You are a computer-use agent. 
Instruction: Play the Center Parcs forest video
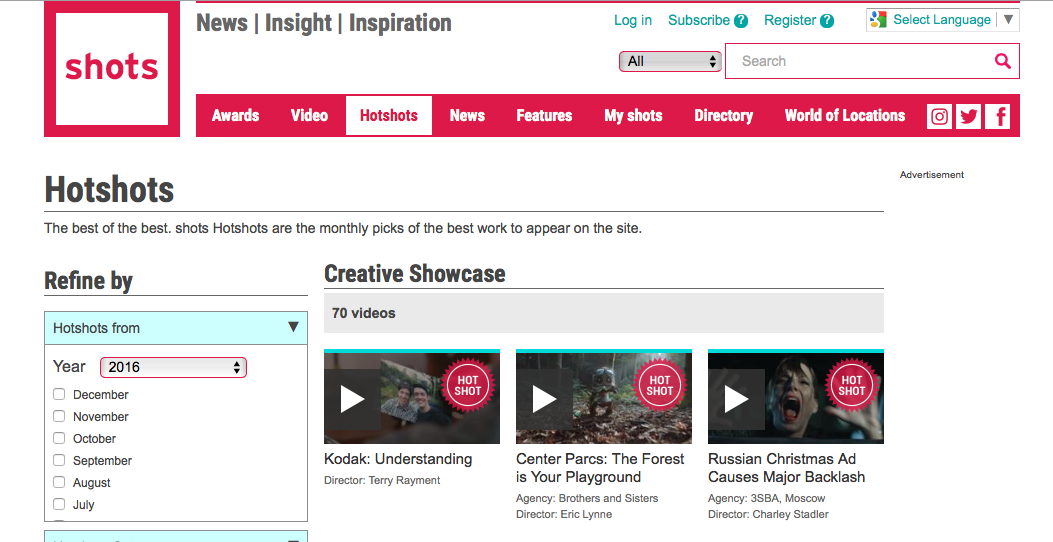pyautogui.click(x=544, y=399)
